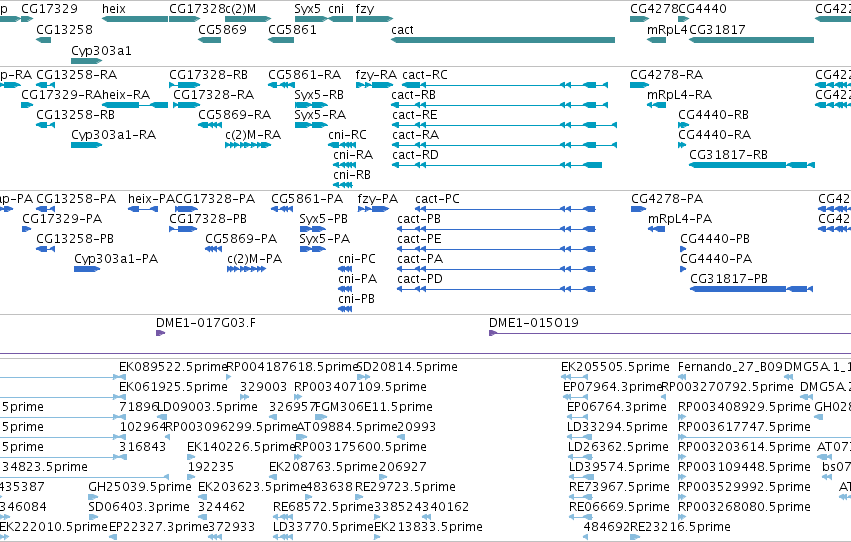Click protein cact-PC label
Screen dimensions: 851x542
pyautogui.click(x=437, y=199)
